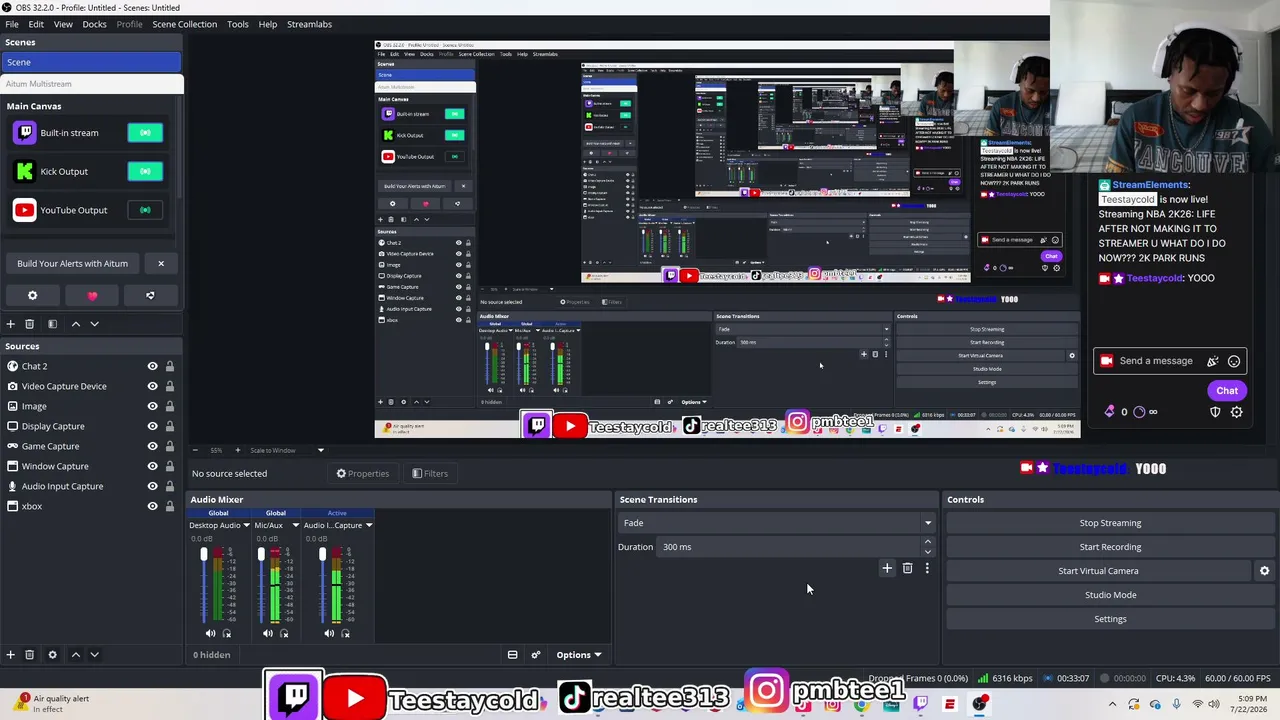The height and width of the screenshot is (720, 1280).
Task: Unlock the xbox source lock
Action: pos(169,506)
